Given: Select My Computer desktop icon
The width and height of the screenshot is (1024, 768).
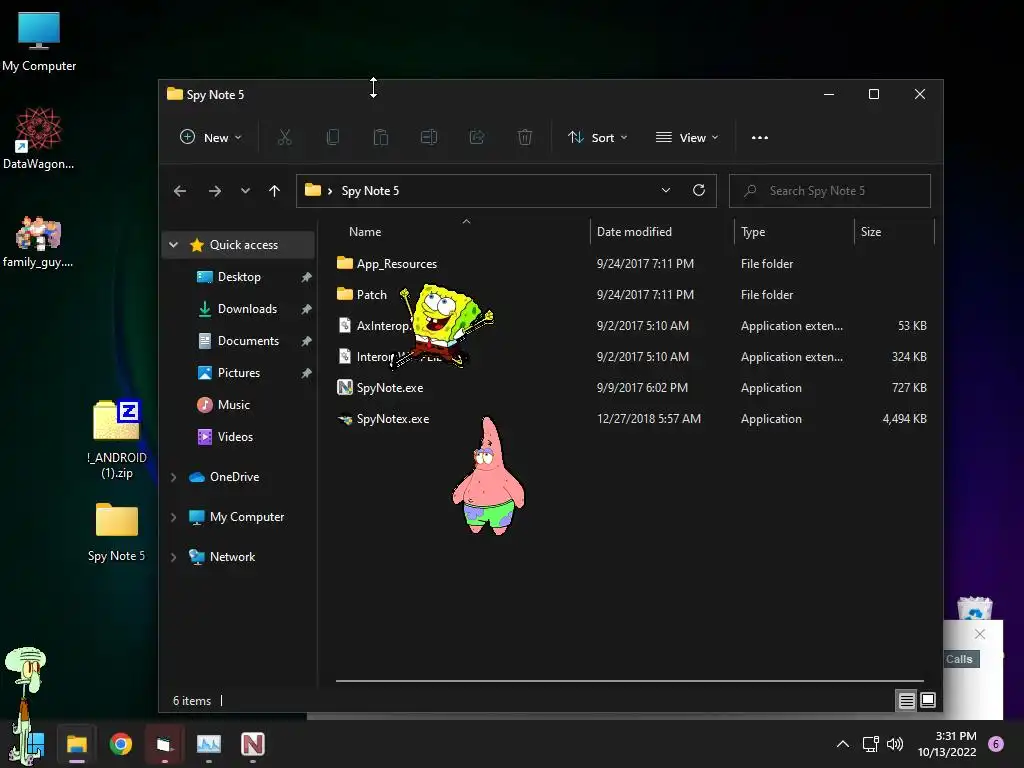Looking at the screenshot, I should tap(39, 42).
